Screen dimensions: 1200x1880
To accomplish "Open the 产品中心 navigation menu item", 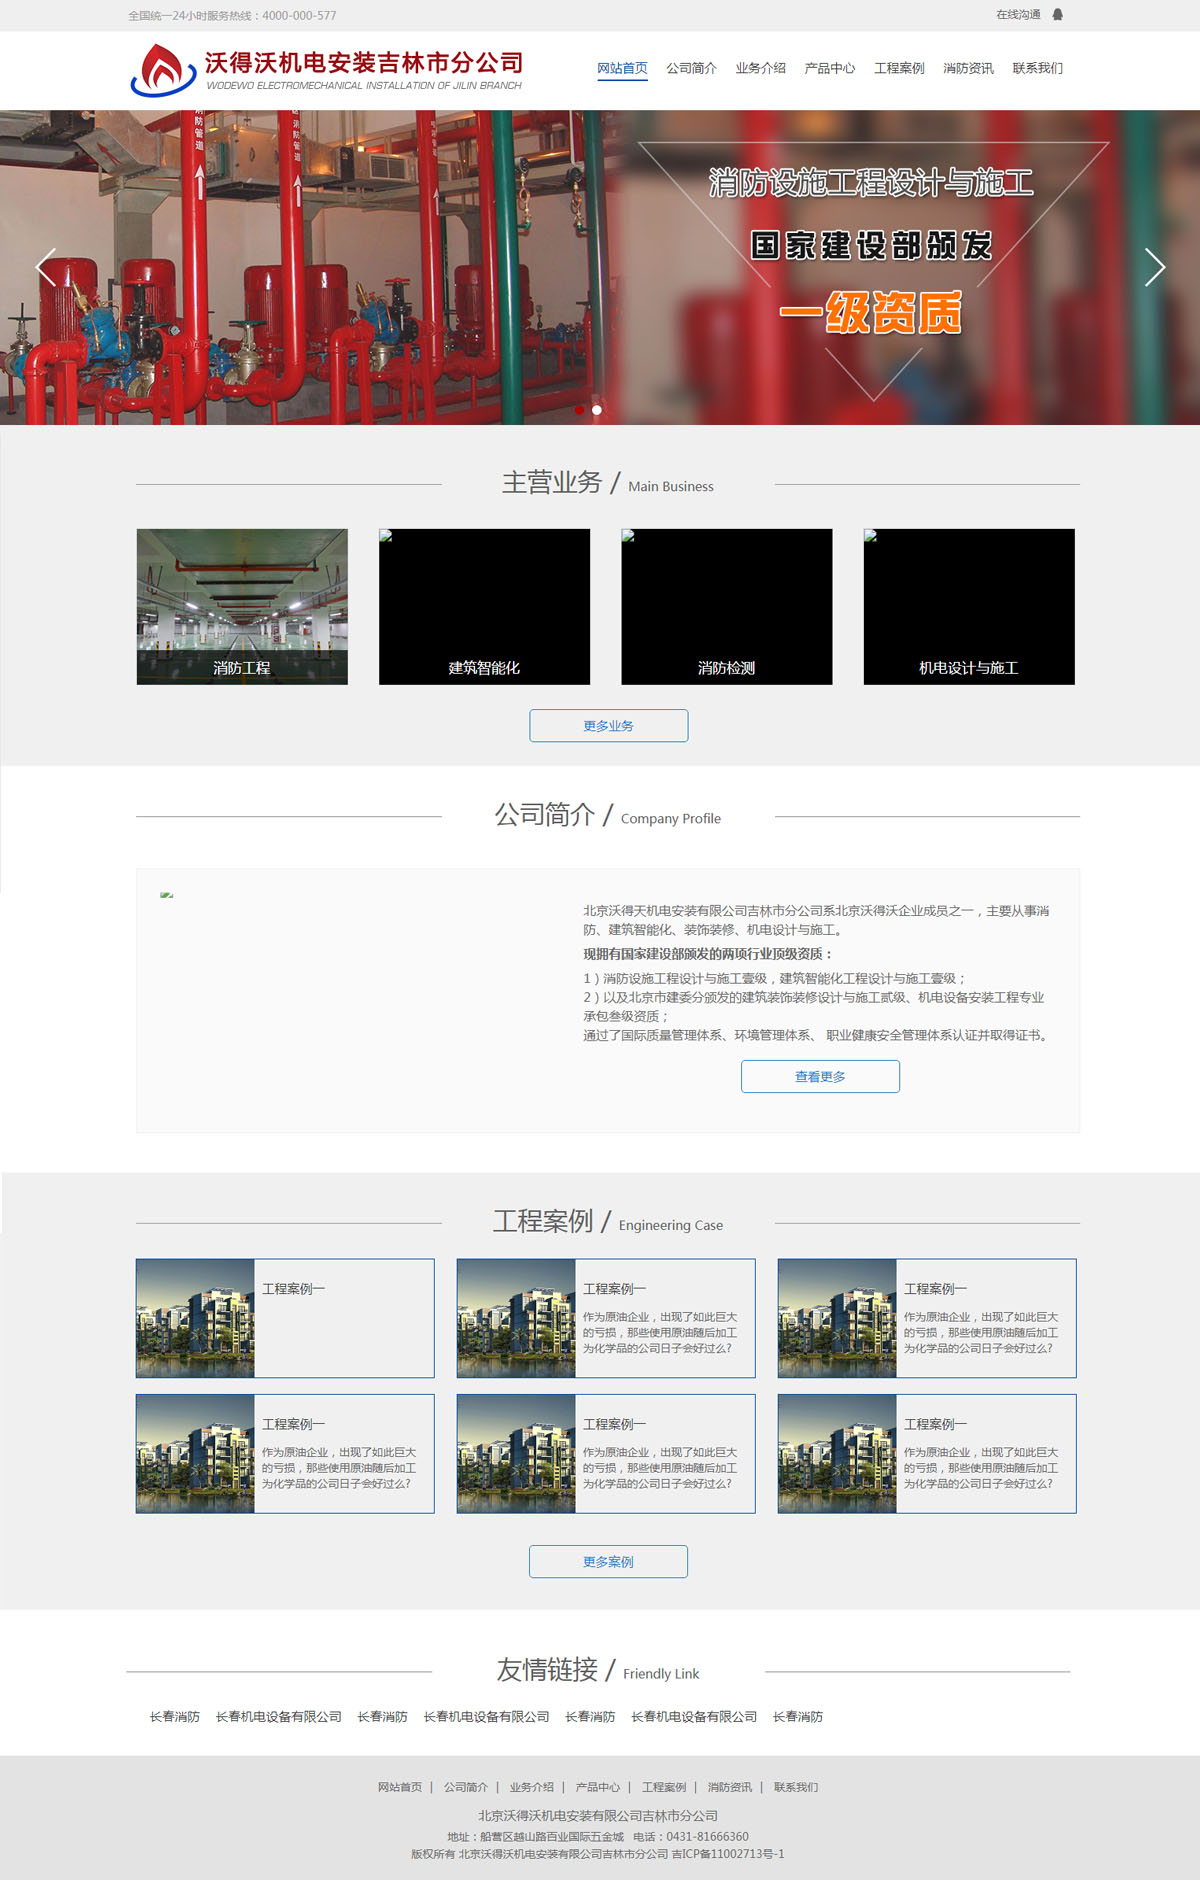I will point(829,69).
